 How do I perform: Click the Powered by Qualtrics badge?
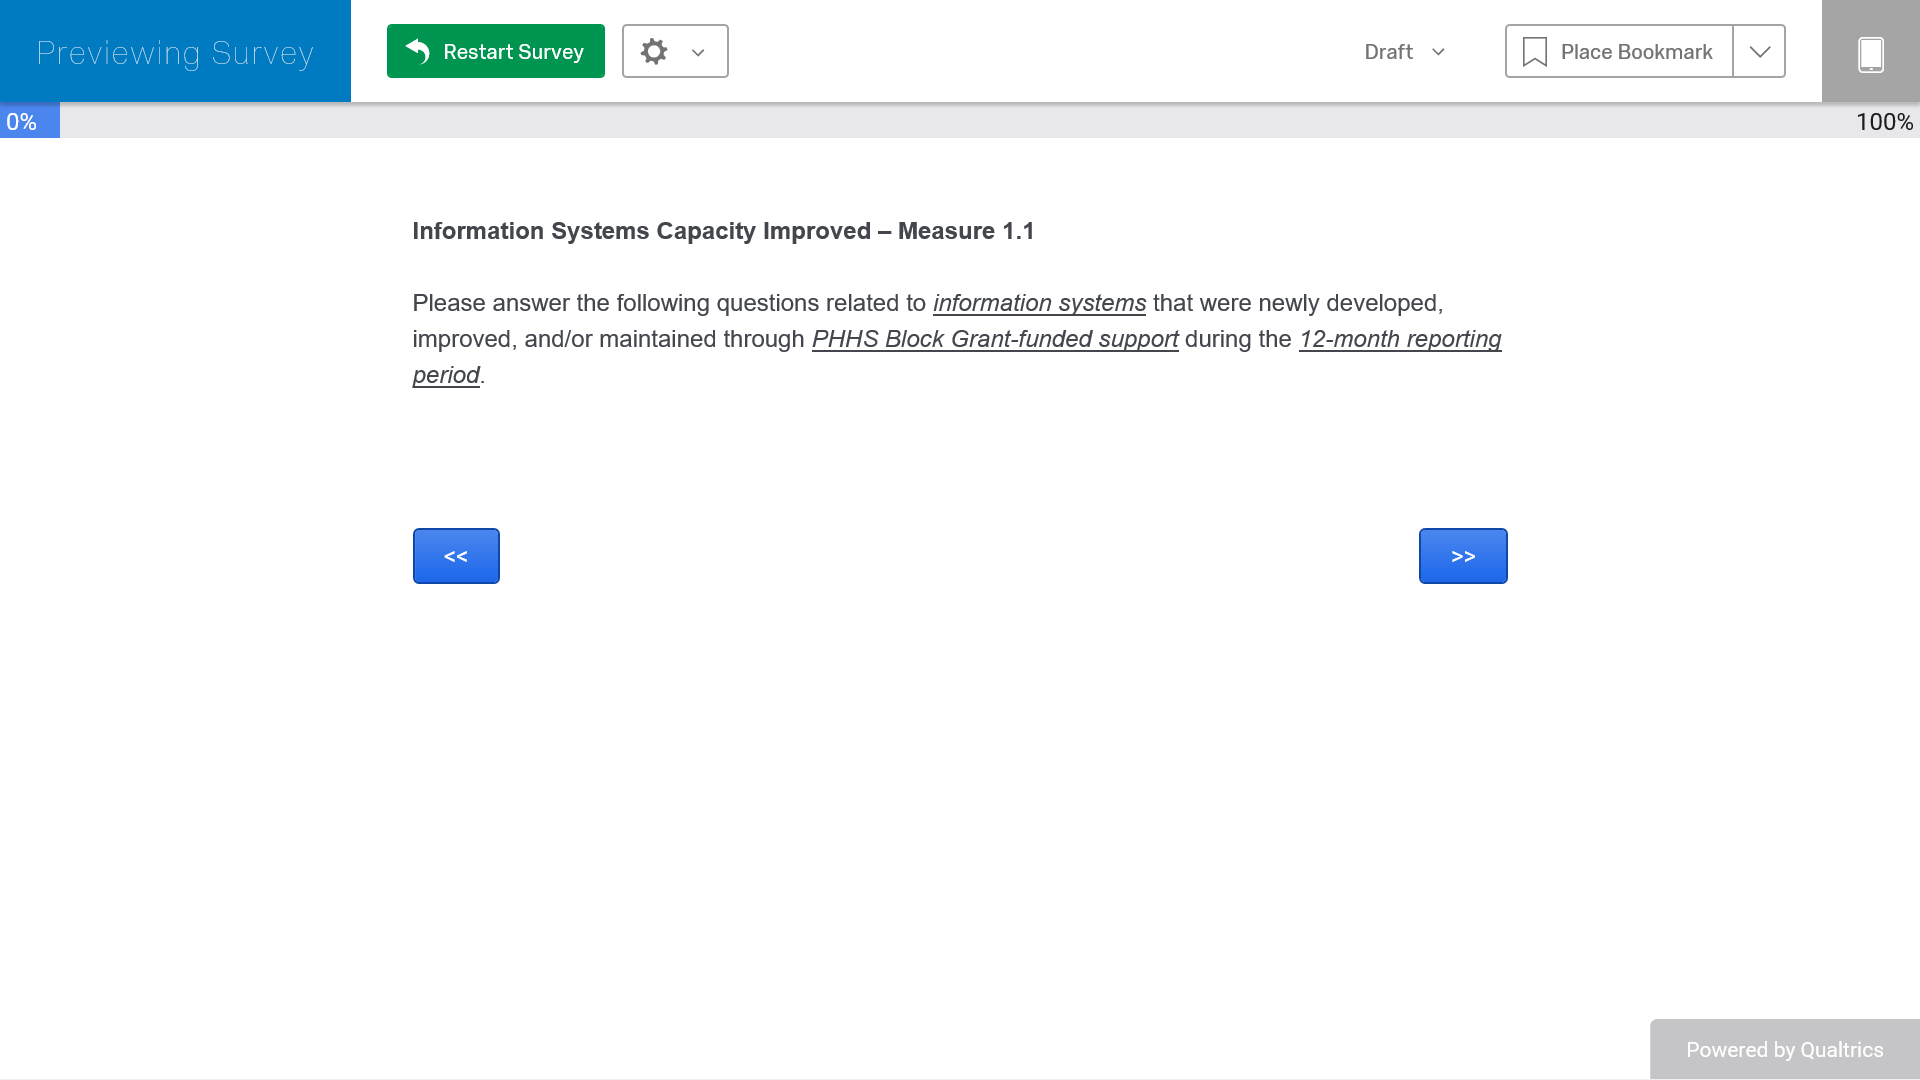click(x=1784, y=1049)
